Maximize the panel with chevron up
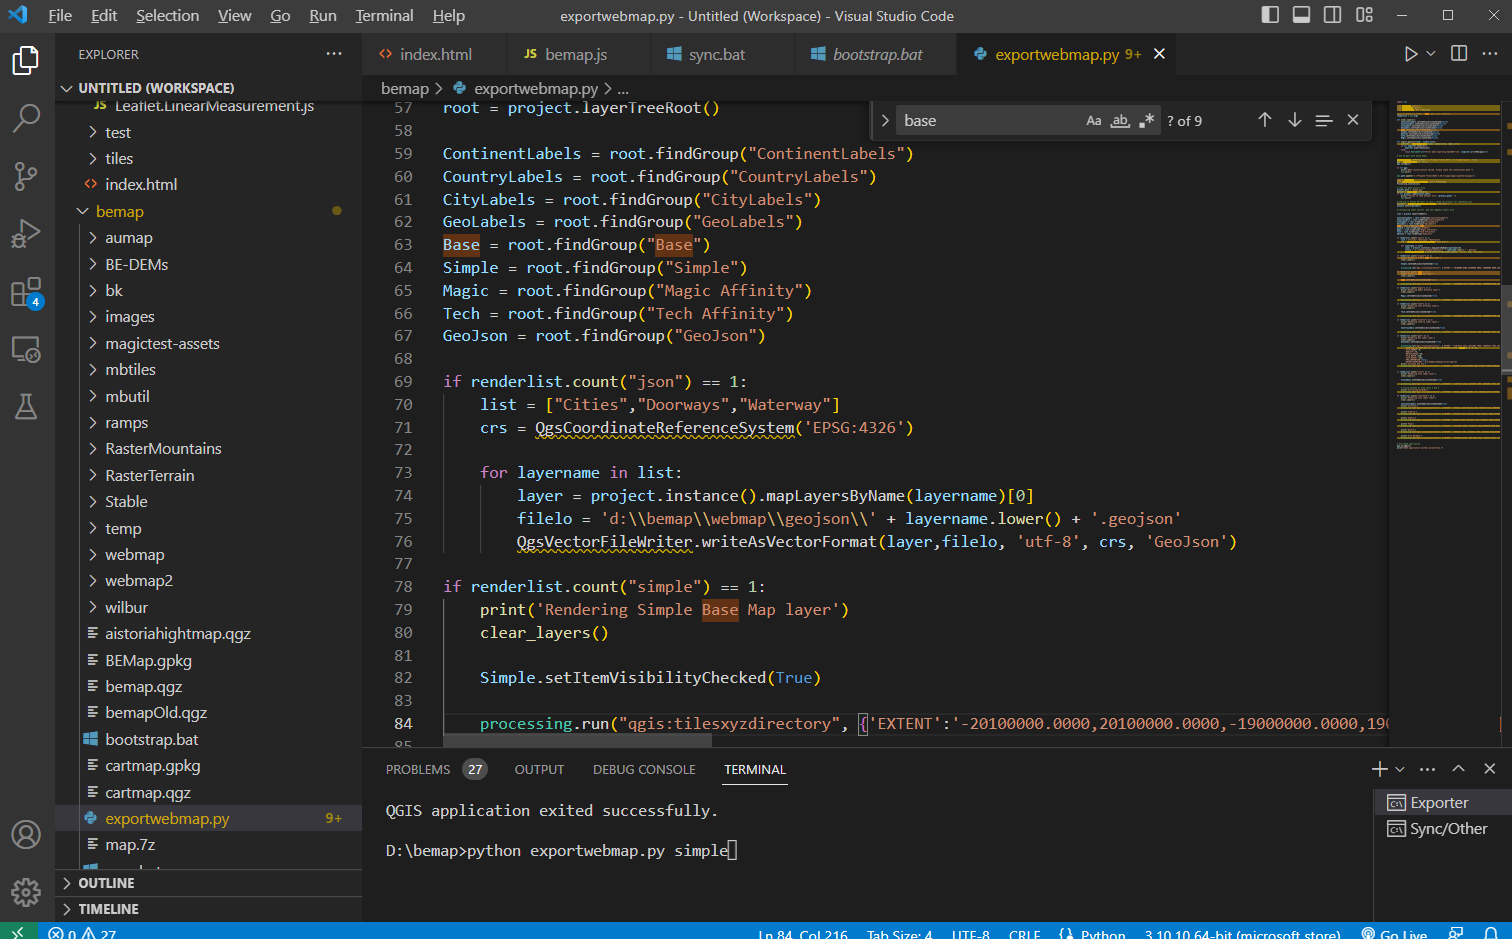1512x939 pixels. [1459, 769]
